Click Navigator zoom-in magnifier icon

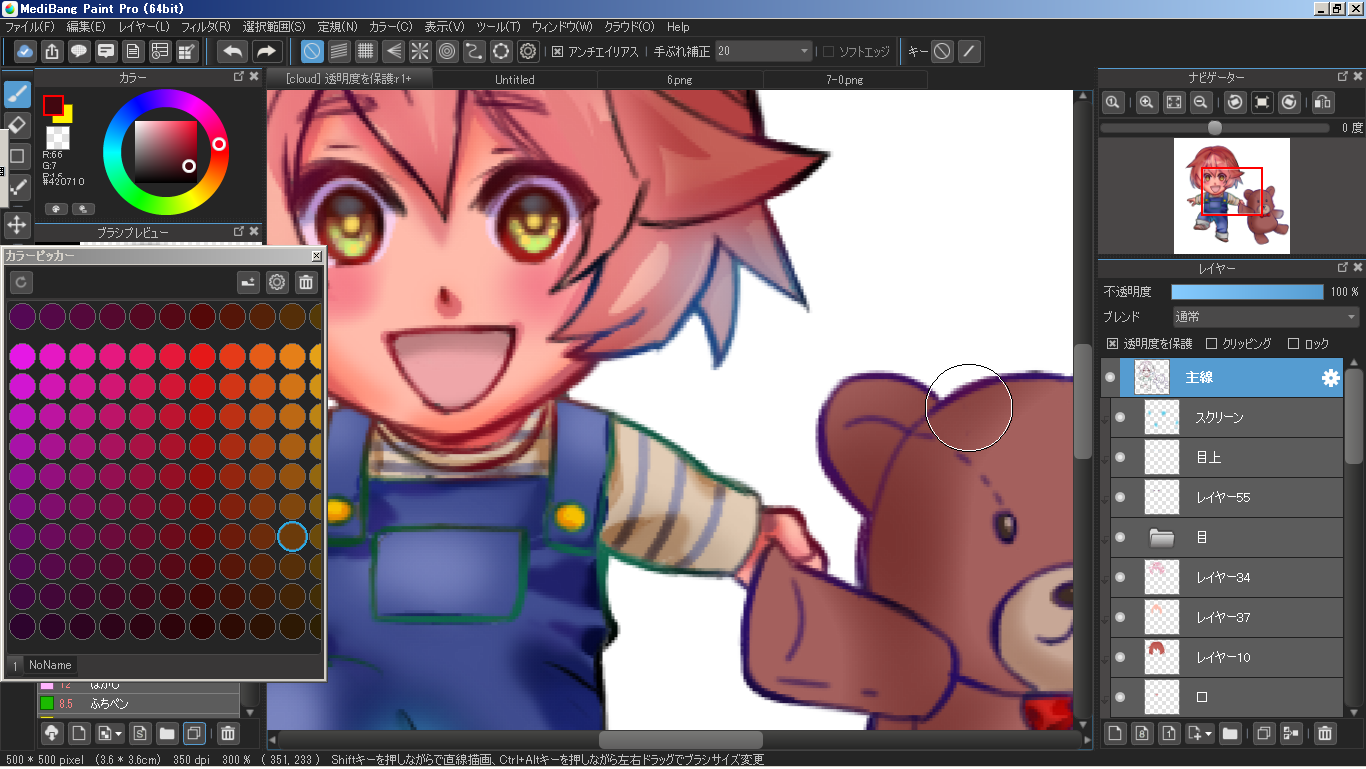(1147, 102)
